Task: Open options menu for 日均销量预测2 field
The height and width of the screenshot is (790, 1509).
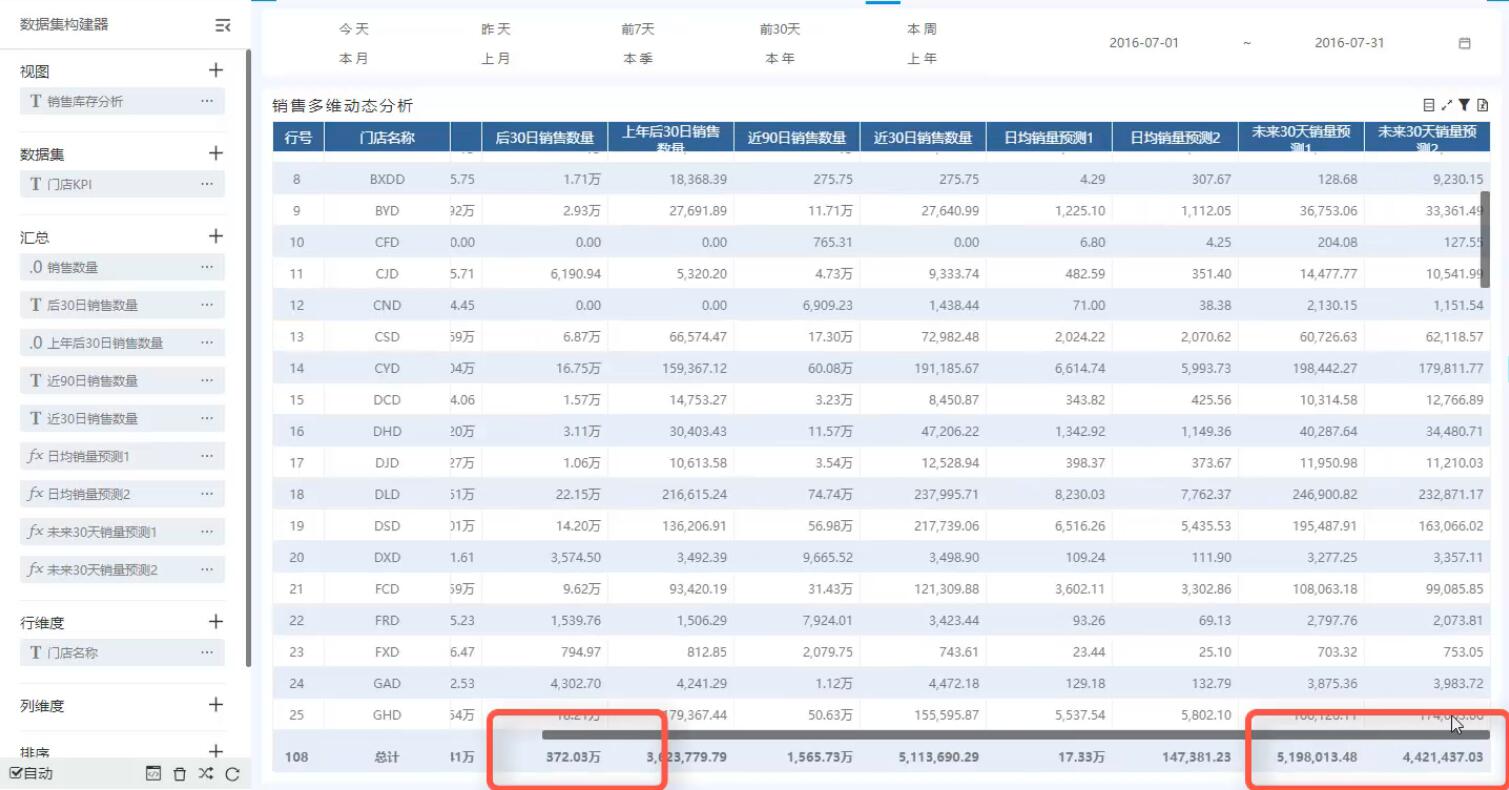Action: click(207, 494)
